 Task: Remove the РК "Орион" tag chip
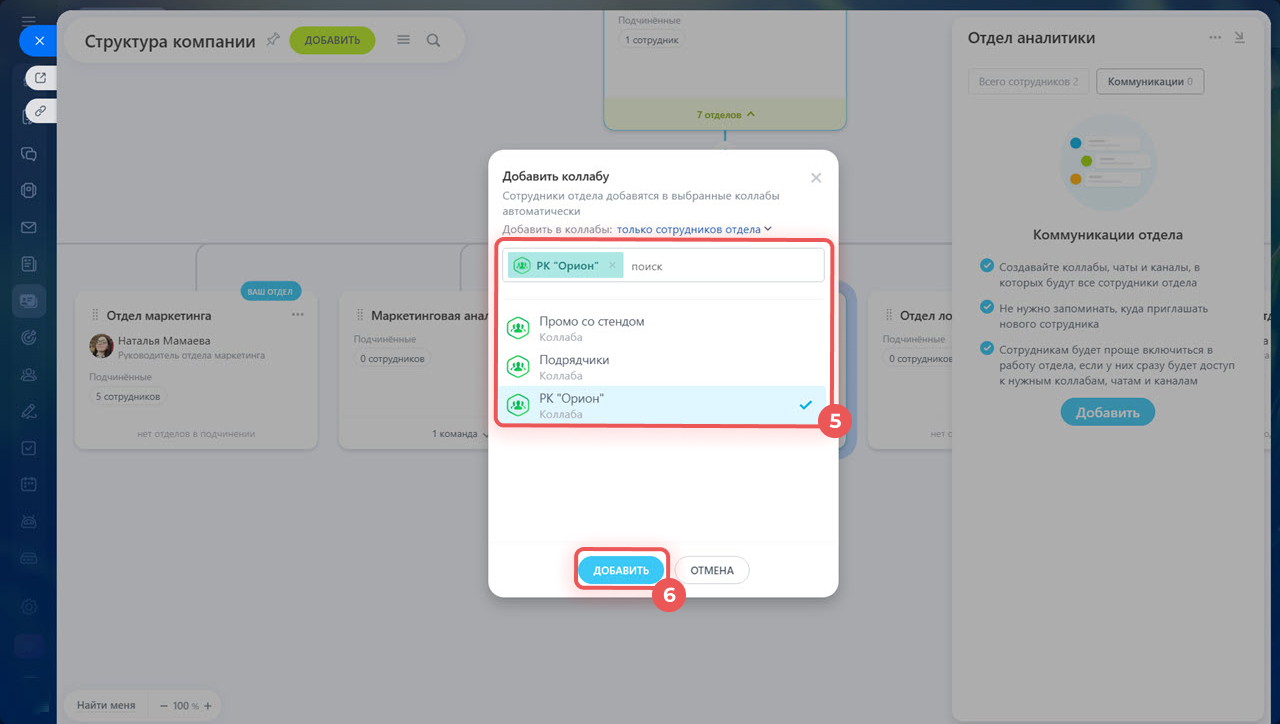coord(612,265)
